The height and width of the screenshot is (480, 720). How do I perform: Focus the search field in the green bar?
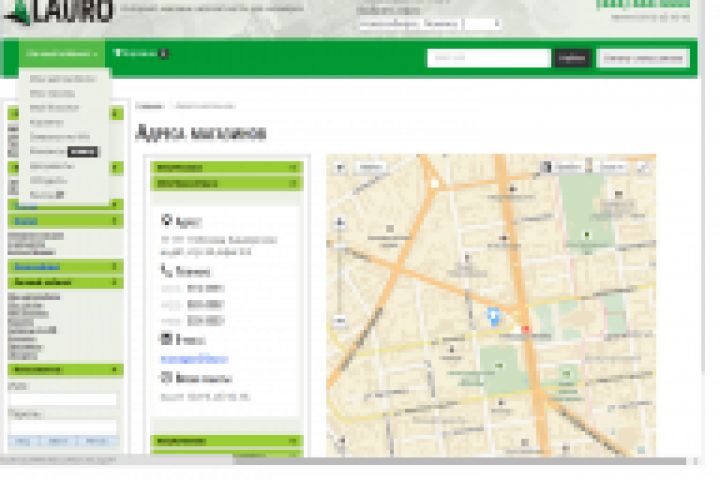coord(489,58)
